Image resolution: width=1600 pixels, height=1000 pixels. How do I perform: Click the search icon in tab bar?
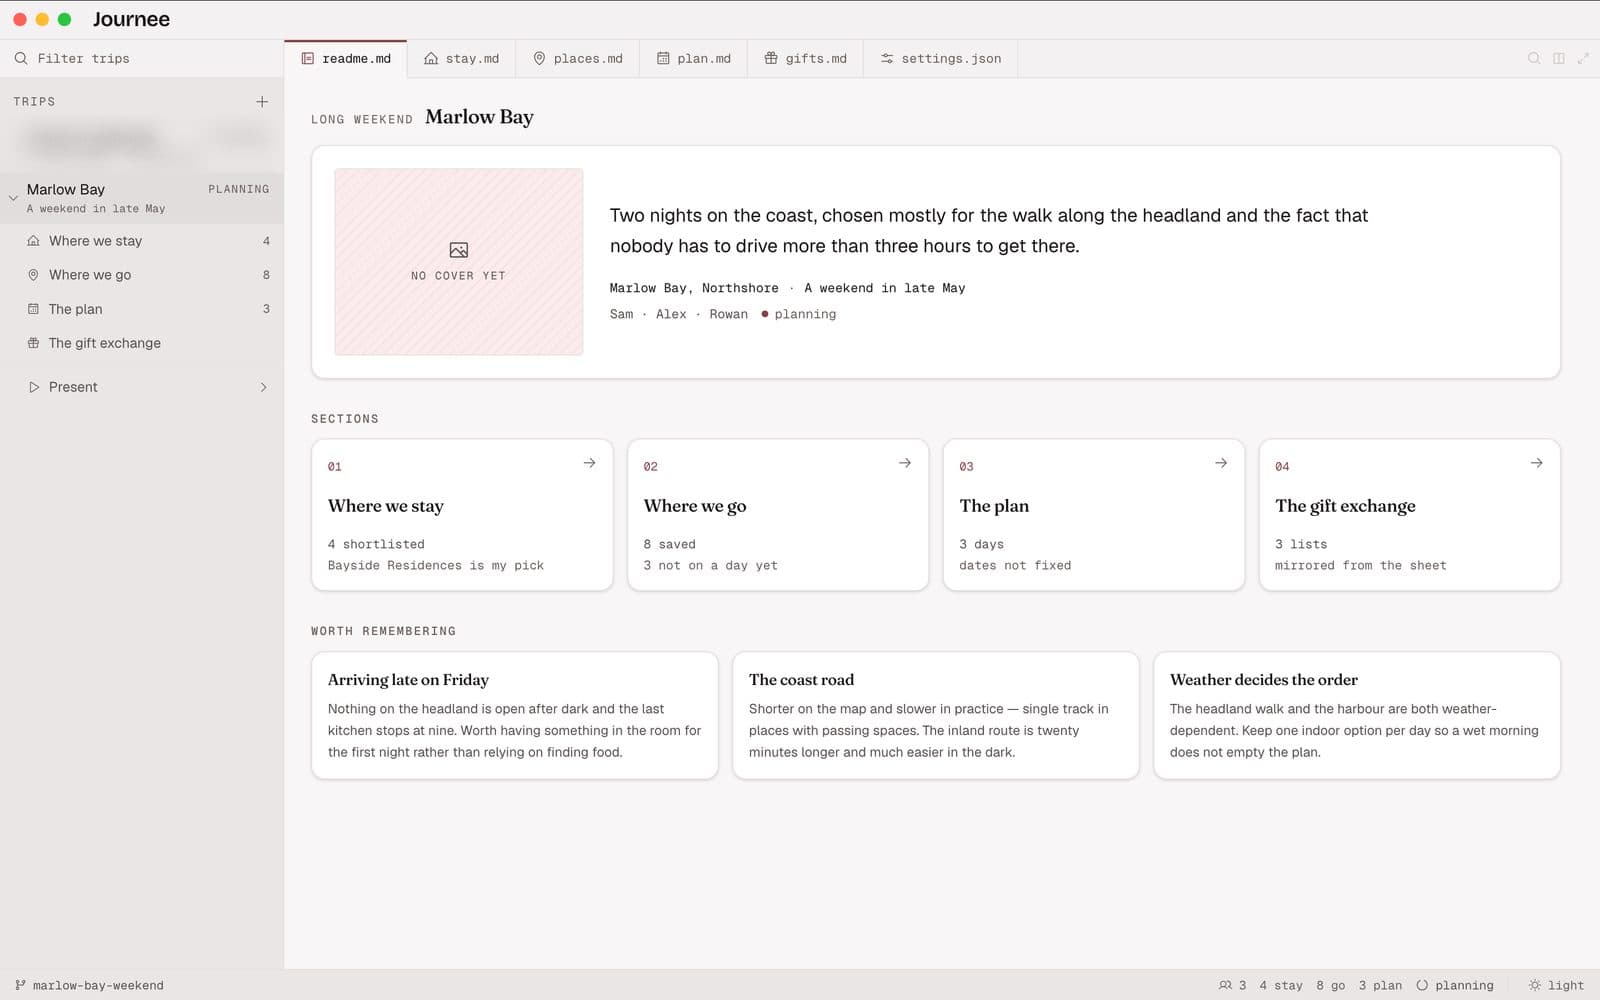pyautogui.click(x=1533, y=58)
